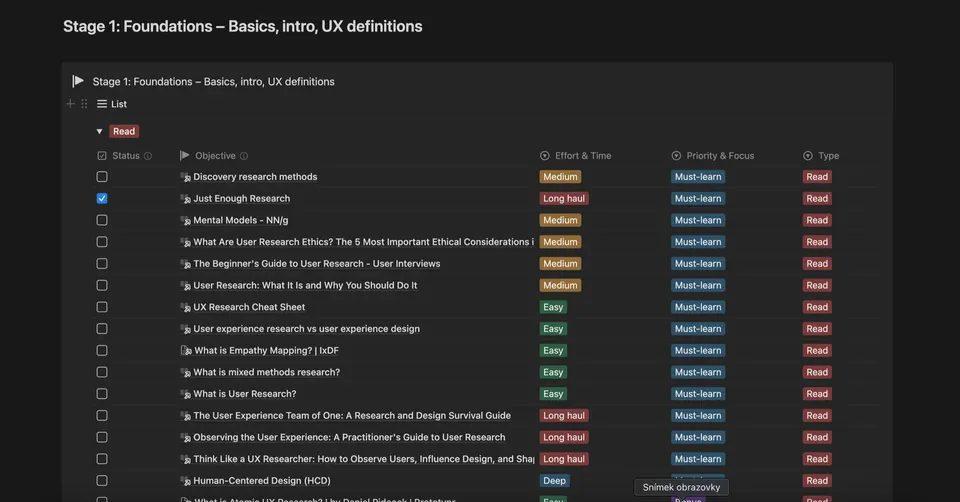Check status box for User Research Ethics row
The width and height of the screenshot is (960, 502).
coord(102,242)
